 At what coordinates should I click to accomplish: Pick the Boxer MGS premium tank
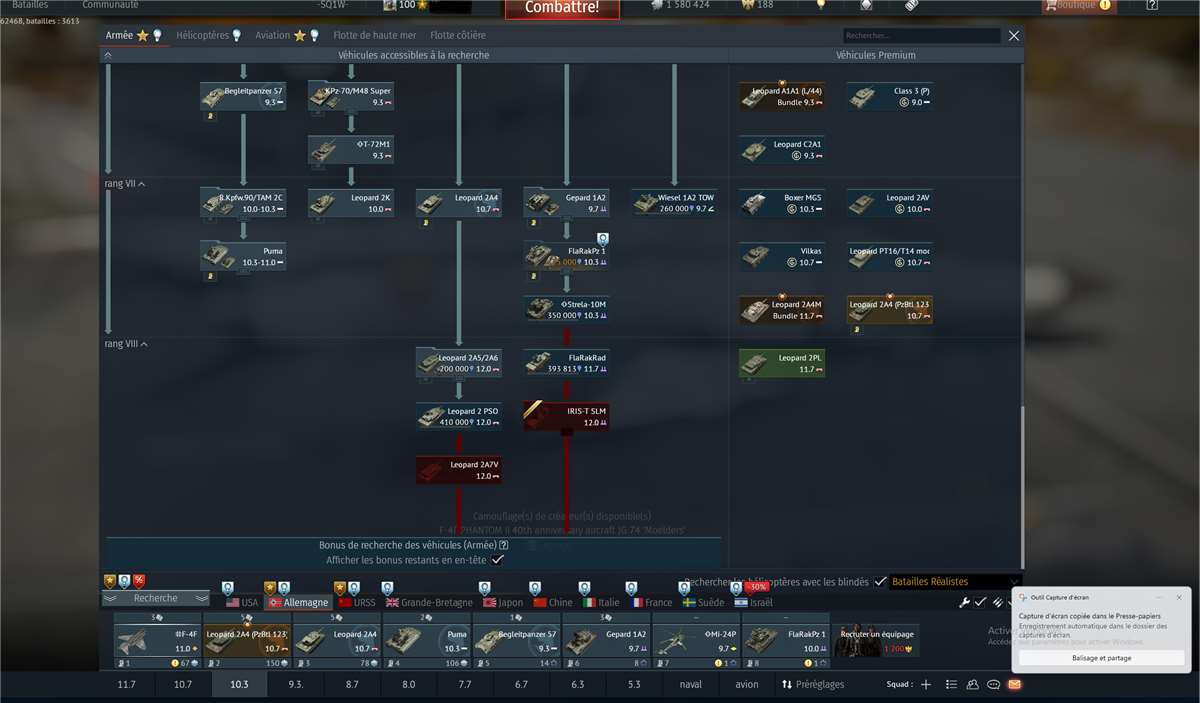pyautogui.click(x=782, y=203)
